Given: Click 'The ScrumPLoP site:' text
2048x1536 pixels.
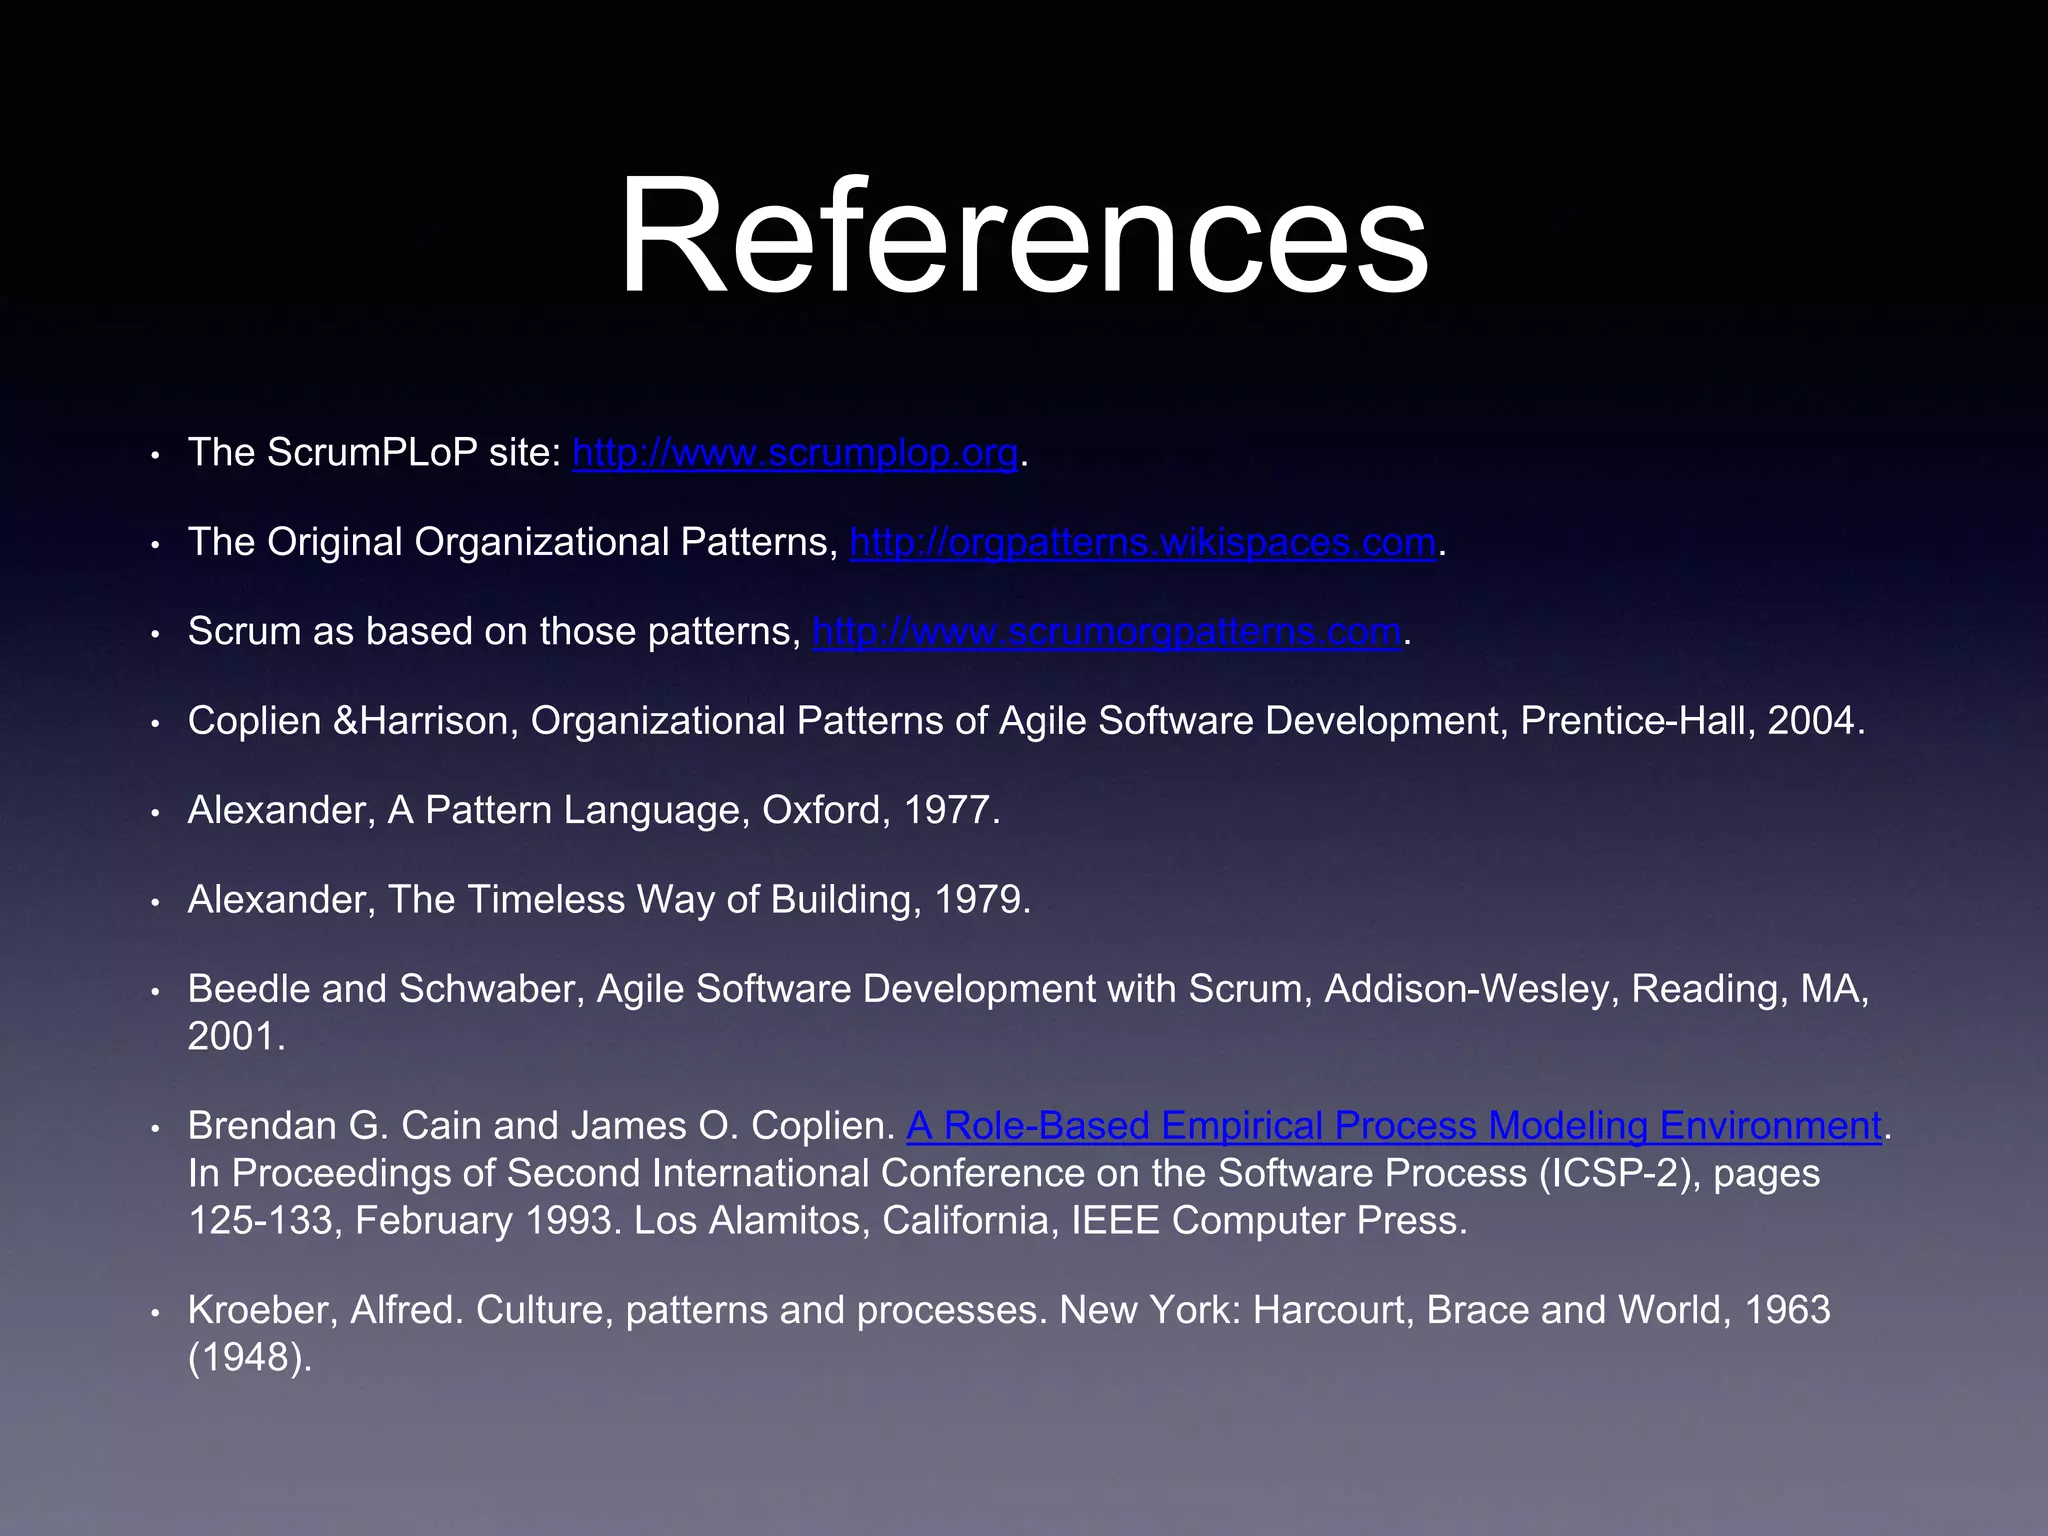Looking at the screenshot, I should tap(375, 453).
